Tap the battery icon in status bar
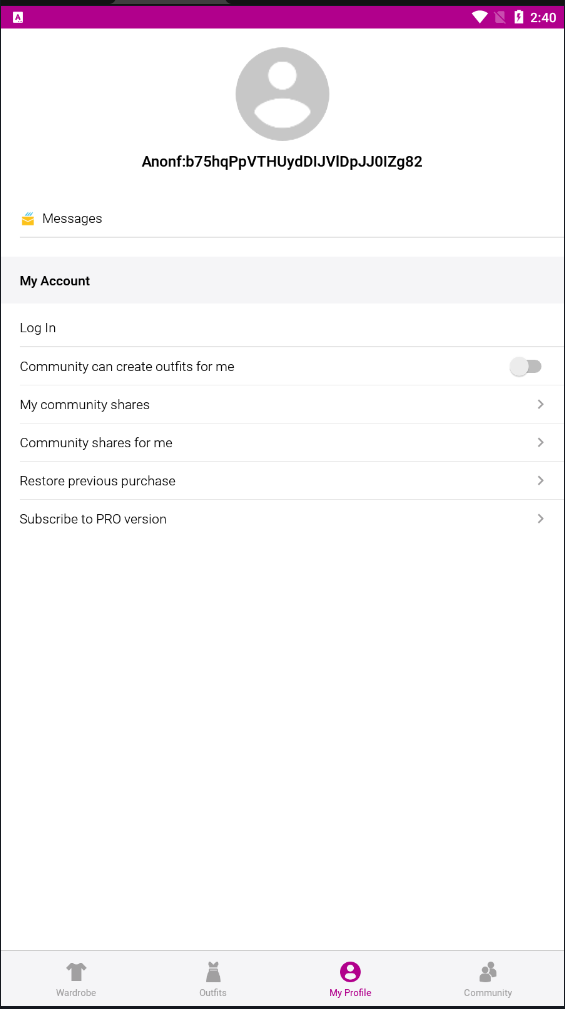 click(x=519, y=17)
